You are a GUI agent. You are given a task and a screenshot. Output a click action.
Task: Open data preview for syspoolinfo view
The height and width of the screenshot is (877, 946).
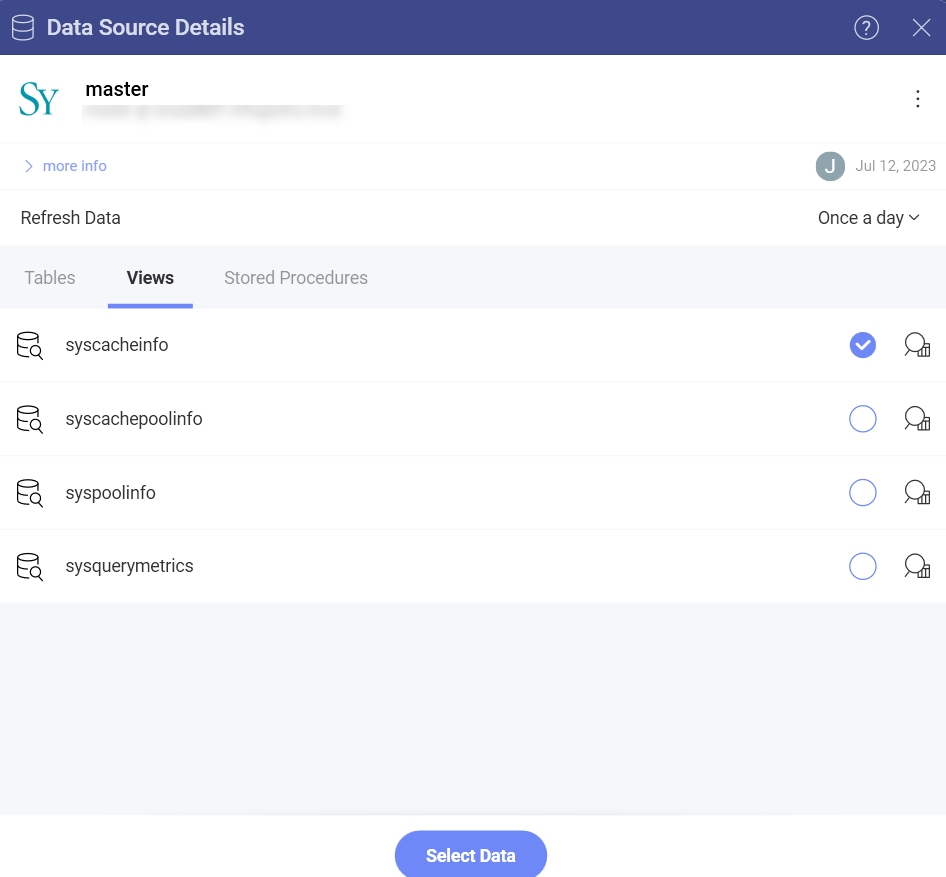click(916, 492)
